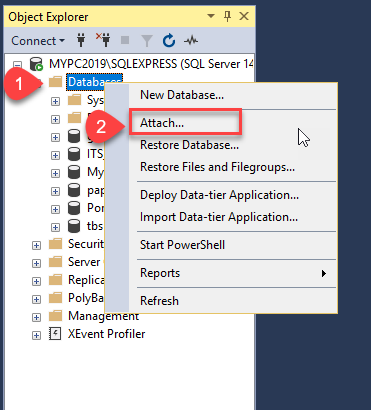Pin the Object Explorer panel with pushpin
The height and width of the screenshot is (410, 371).
pyautogui.click(x=227, y=16)
